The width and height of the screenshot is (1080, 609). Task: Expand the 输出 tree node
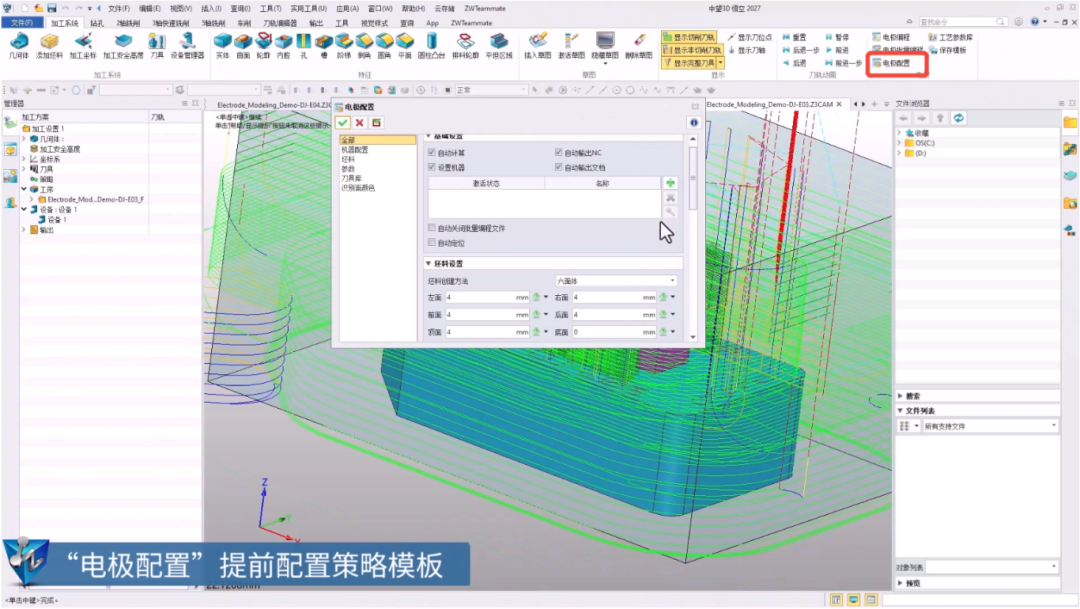(25, 230)
